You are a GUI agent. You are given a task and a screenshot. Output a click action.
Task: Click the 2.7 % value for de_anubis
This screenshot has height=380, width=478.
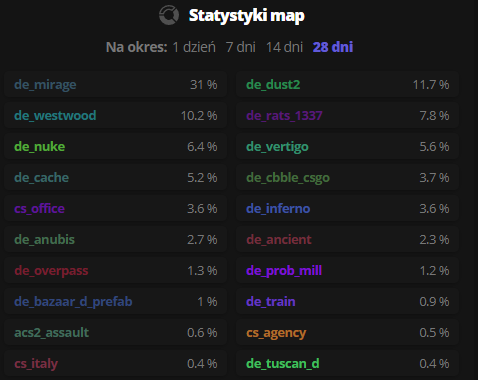click(x=202, y=240)
